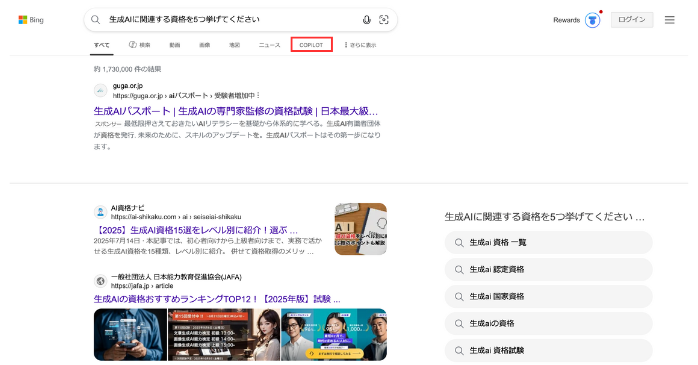Open the hamburger settings menu
Viewport: 698px width, 365px height.
[670, 20]
